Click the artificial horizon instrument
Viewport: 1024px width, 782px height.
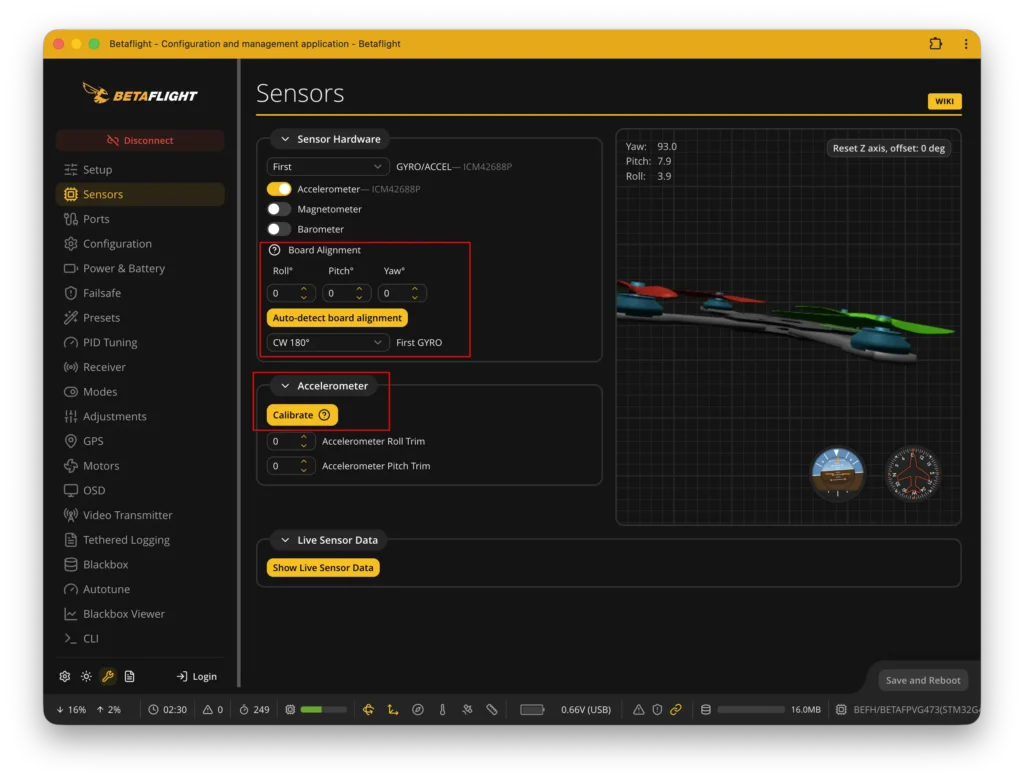click(837, 473)
